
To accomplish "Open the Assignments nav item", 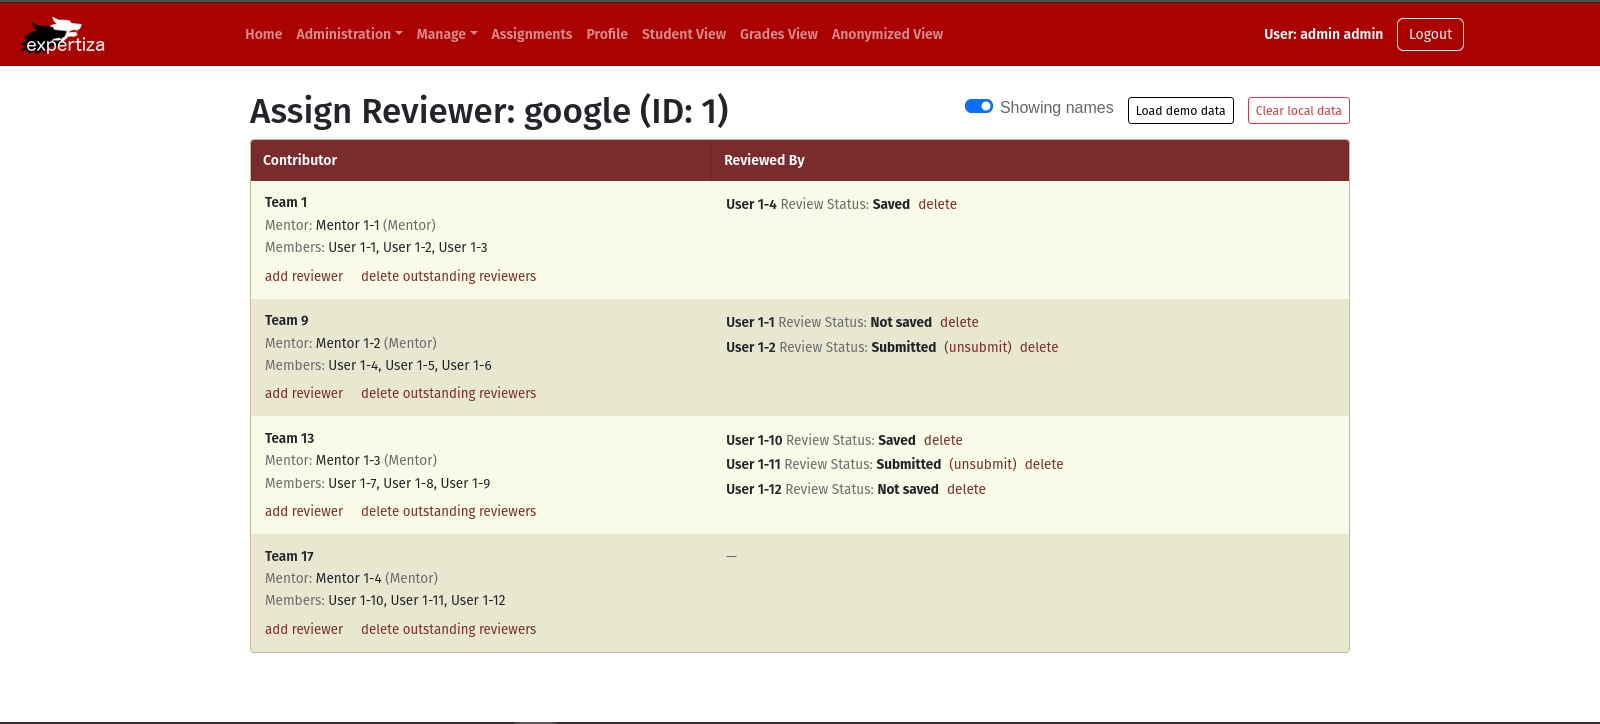I will click(531, 34).
